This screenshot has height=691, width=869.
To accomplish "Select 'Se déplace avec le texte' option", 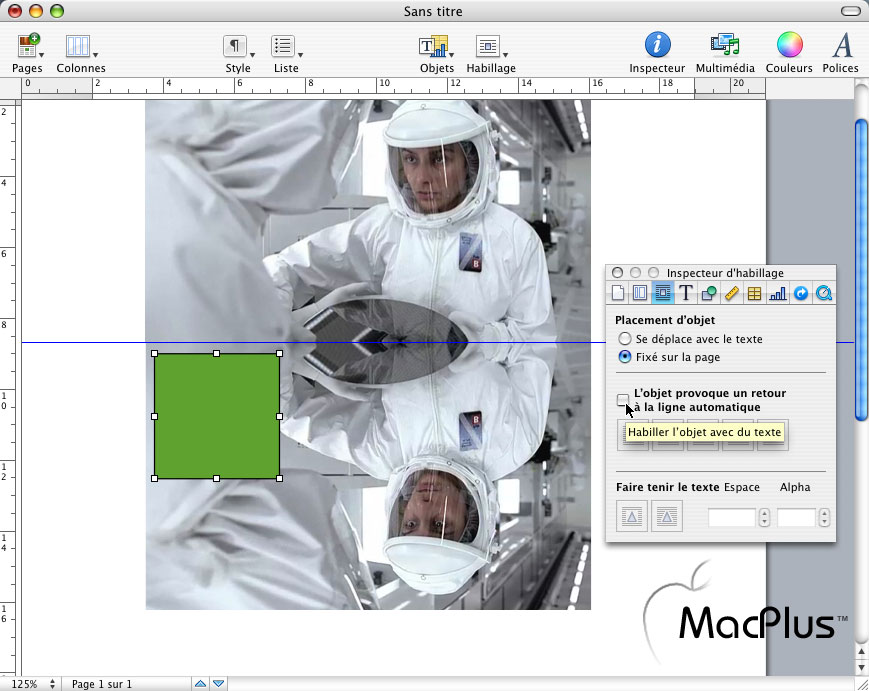I will point(625,339).
